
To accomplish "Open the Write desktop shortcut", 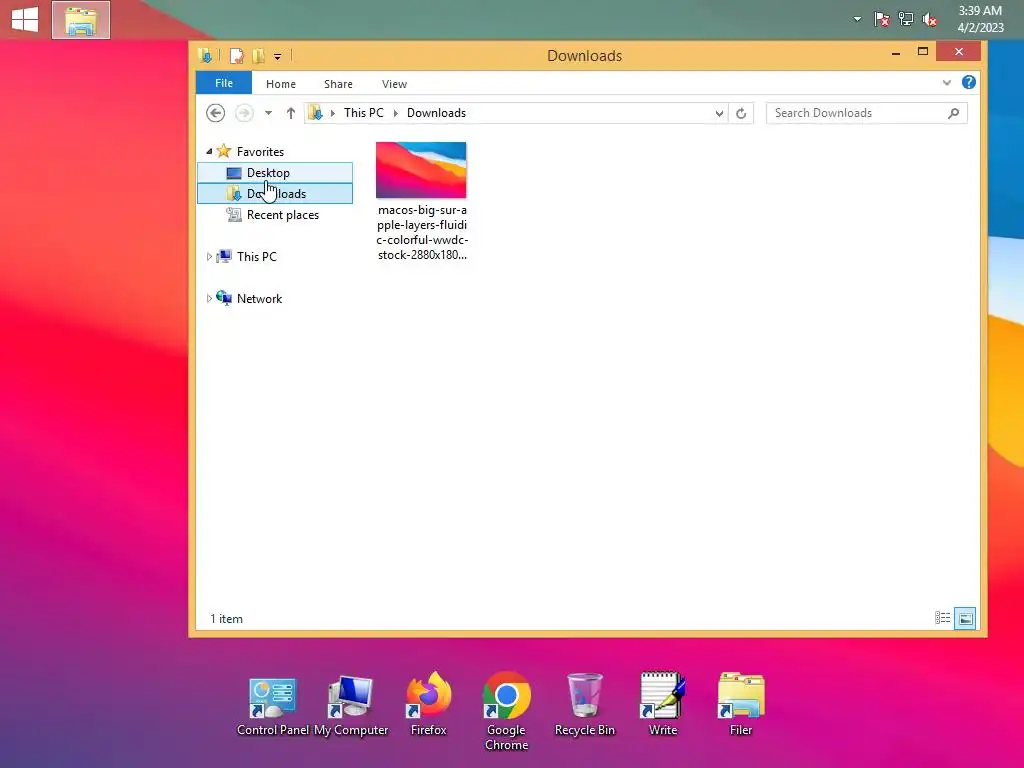I will (x=663, y=705).
